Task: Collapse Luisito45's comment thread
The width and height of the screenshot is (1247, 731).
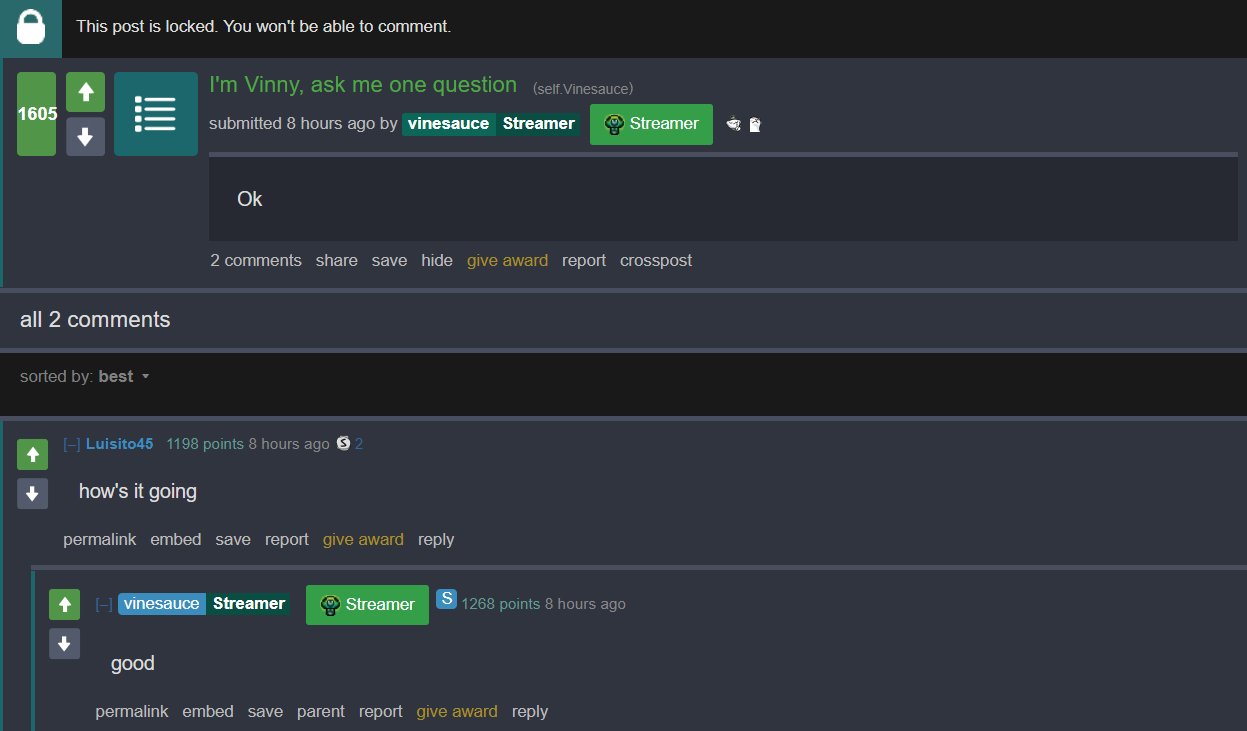Action: coord(72,444)
